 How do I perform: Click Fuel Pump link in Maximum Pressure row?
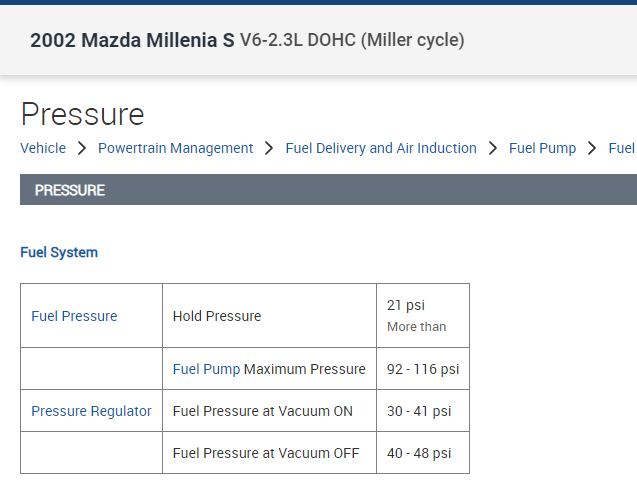(206, 369)
